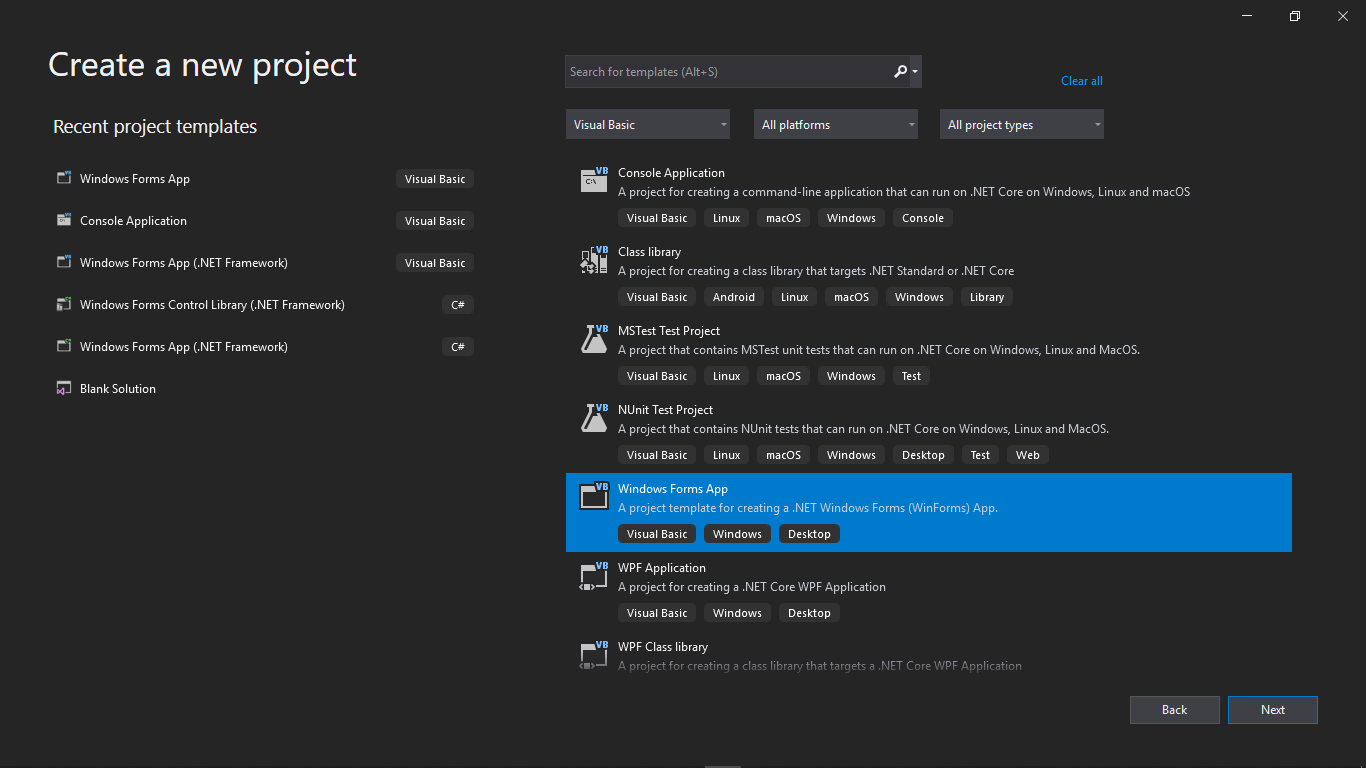
Task: Select the MSTest Test Project template title
Action: click(669, 331)
